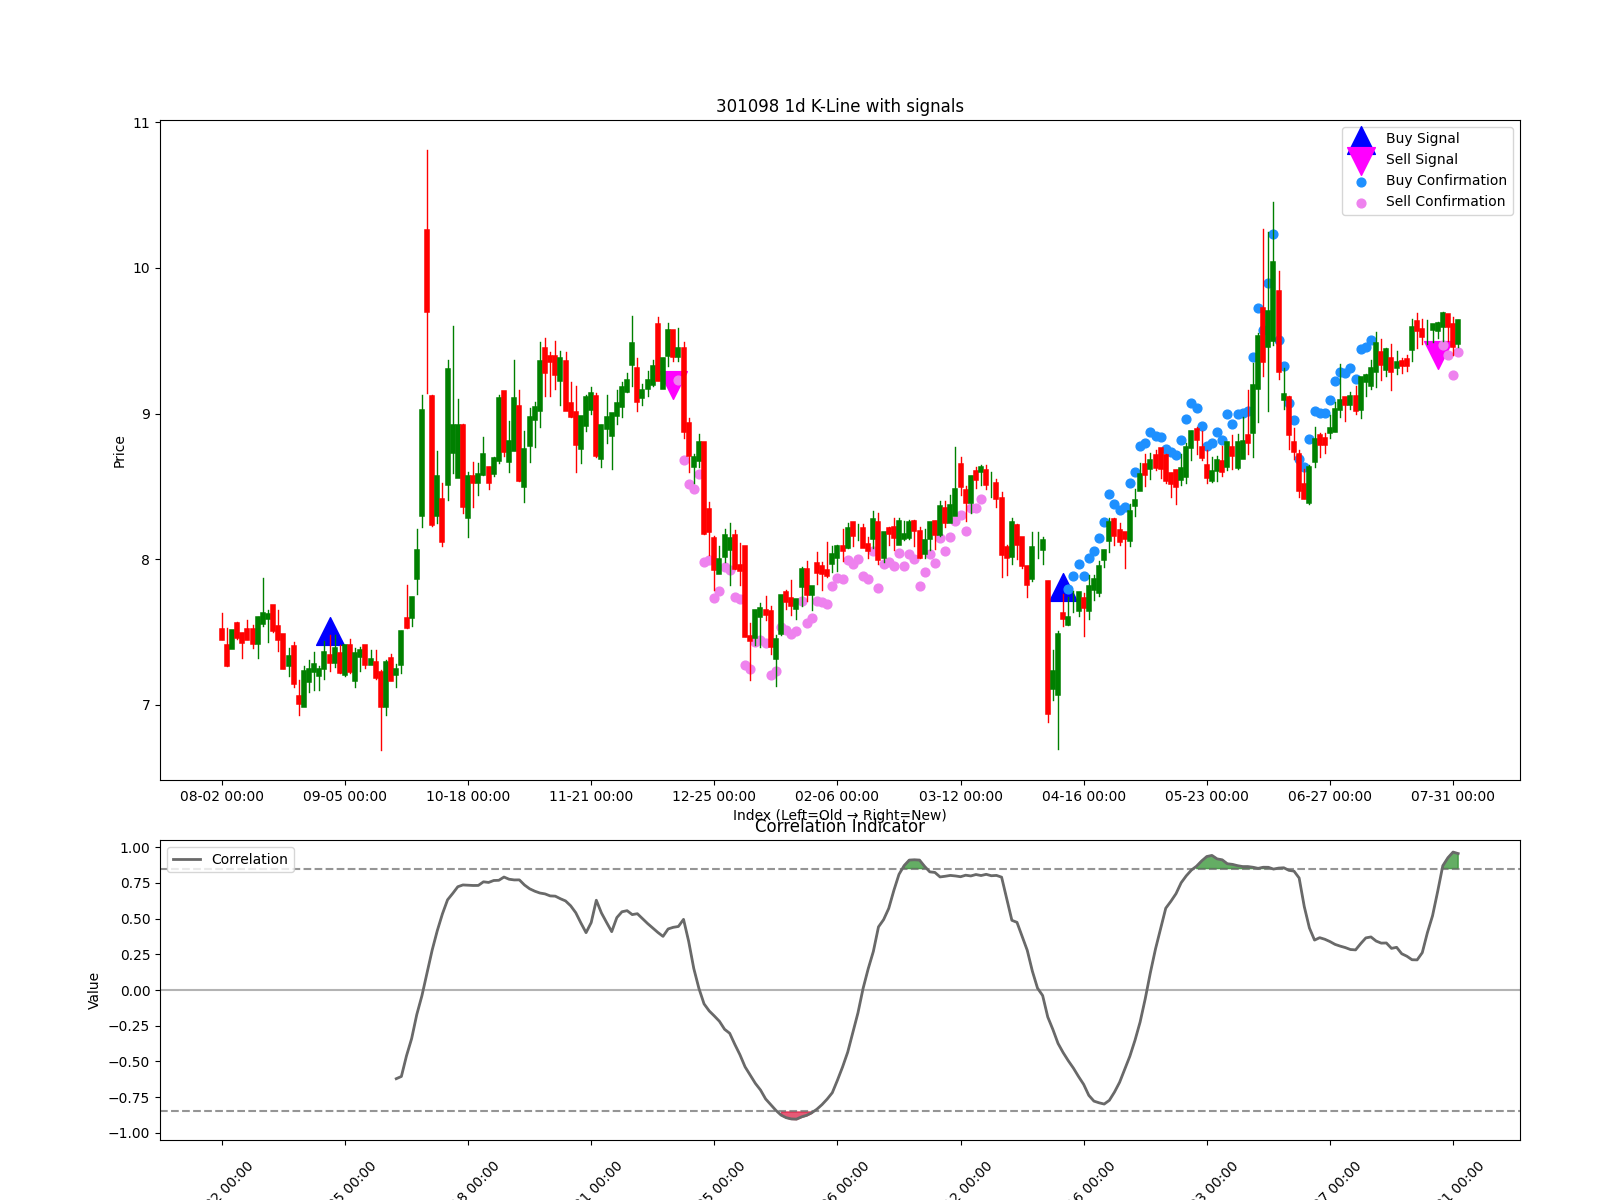This screenshot has width=1600, height=1200.
Task: Click the '09-05 00:00' x-axis tick label
Action: [345, 797]
